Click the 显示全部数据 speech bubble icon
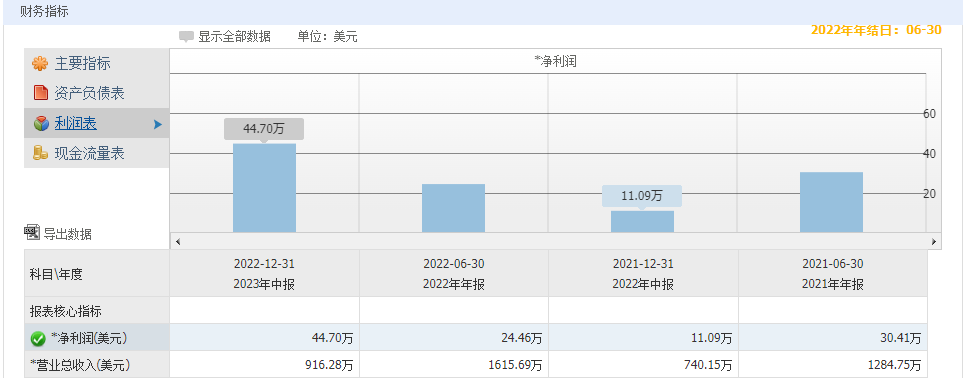This screenshot has width=966, height=378. pyautogui.click(x=187, y=37)
